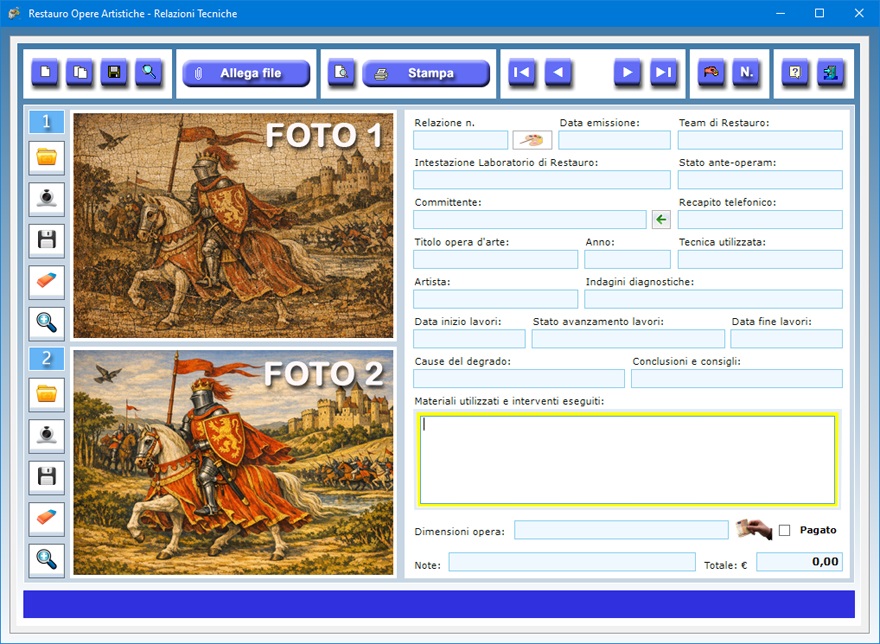Click the Stampa print button
This screenshot has width=880, height=644.
[426, 73]
